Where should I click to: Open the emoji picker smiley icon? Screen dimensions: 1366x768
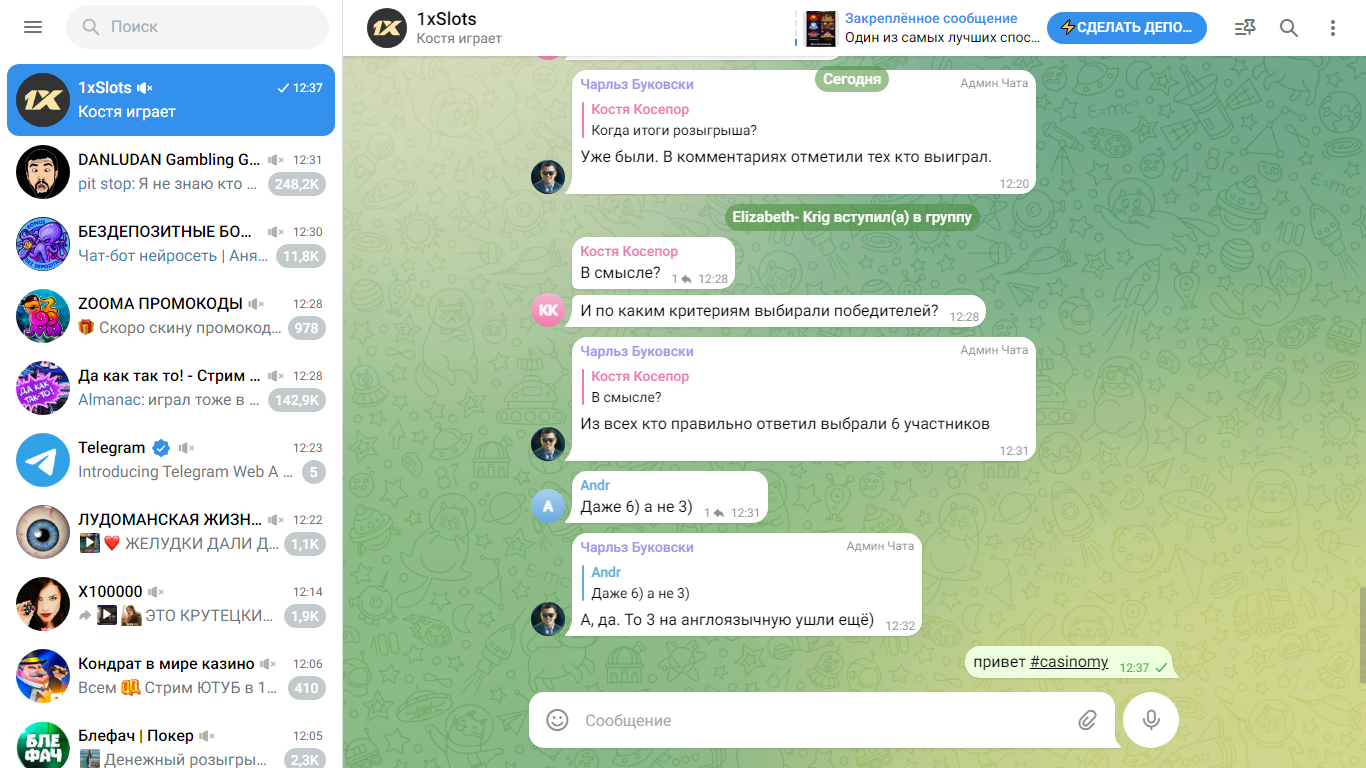pyautogui.click(x=557, y=720)
